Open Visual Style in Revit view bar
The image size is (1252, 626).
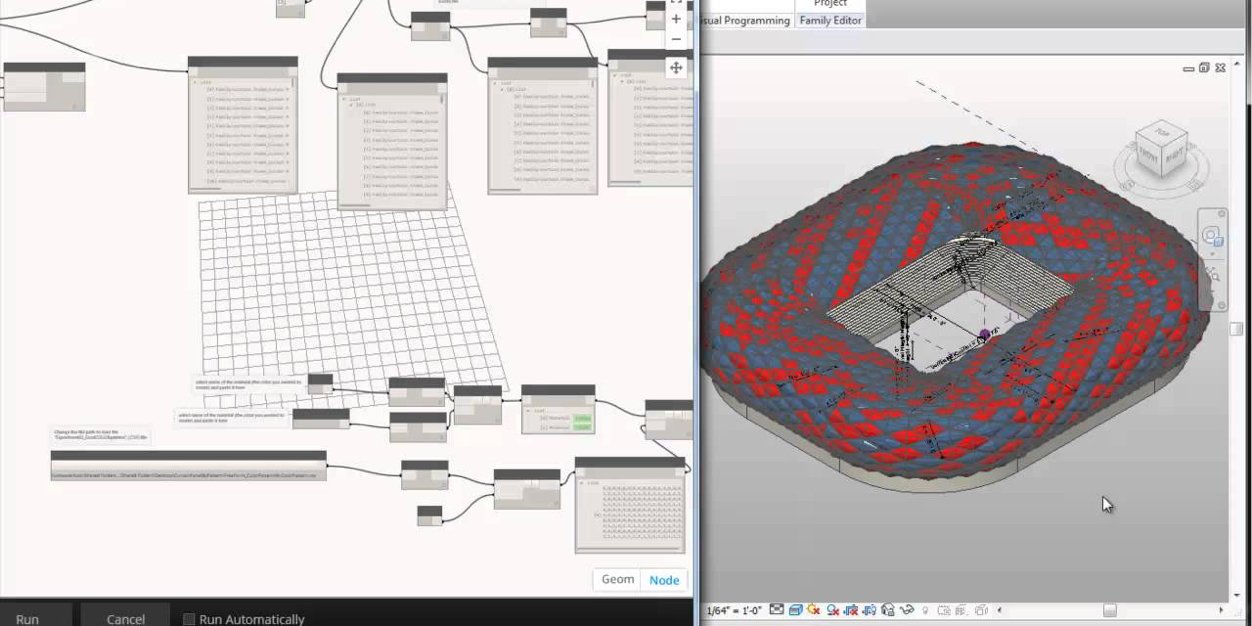pos(796,609)
